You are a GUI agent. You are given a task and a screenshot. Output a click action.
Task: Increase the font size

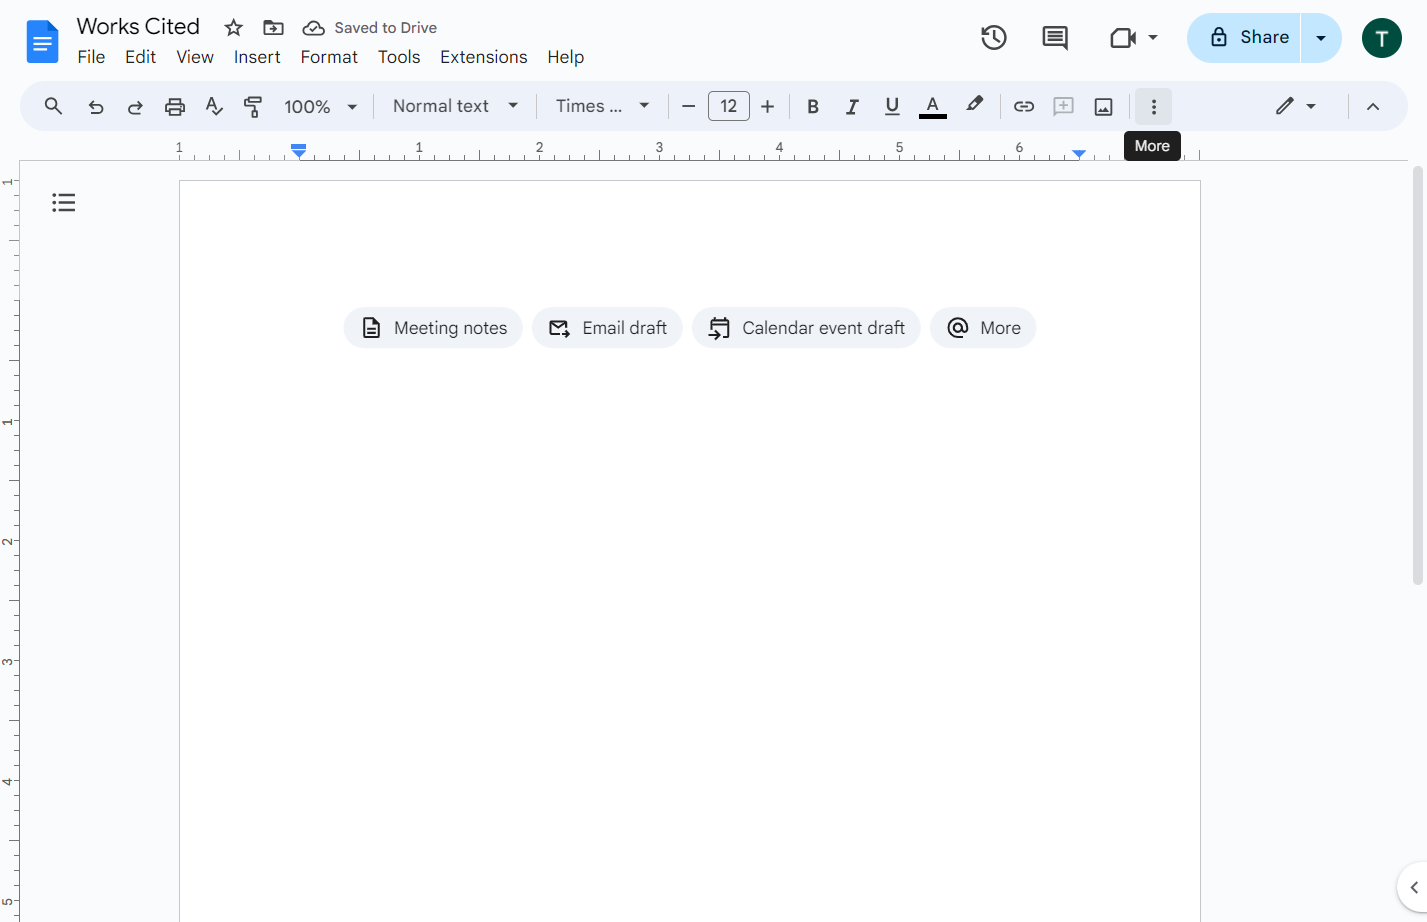tap(768, 107)
